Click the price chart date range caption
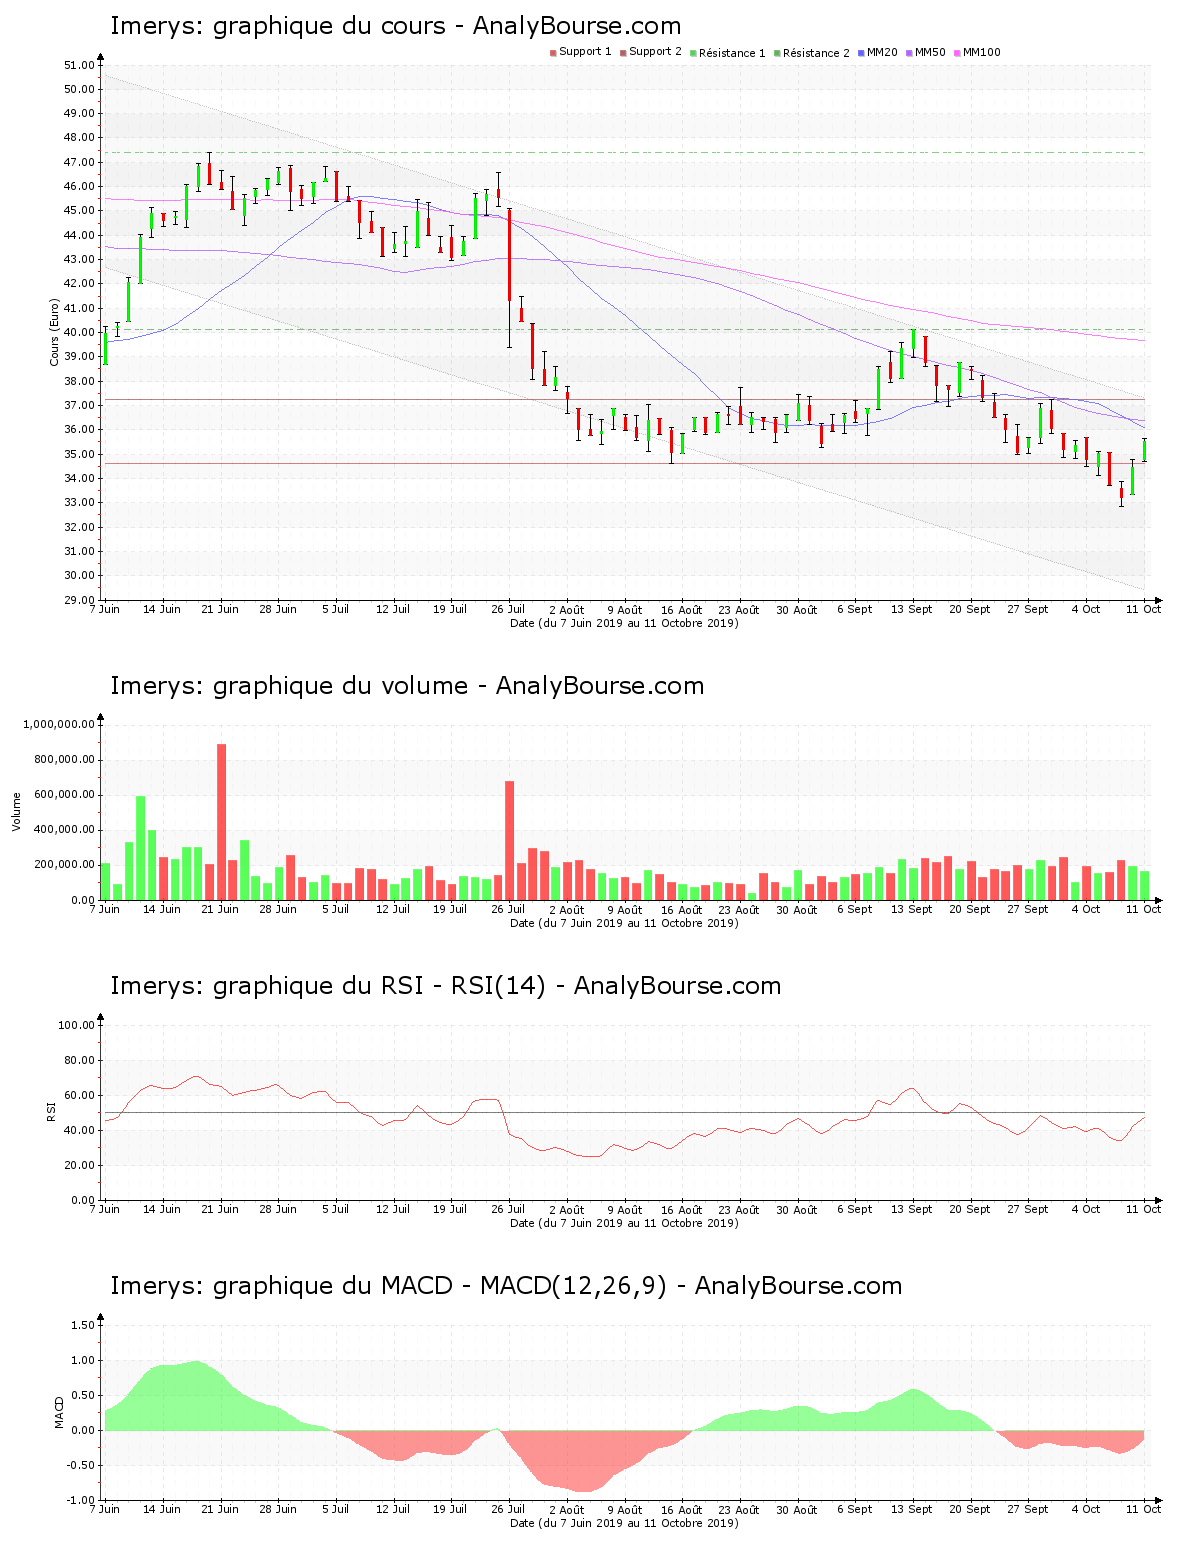Viewport: 1200px width, 1550px height. coord(624,623)
